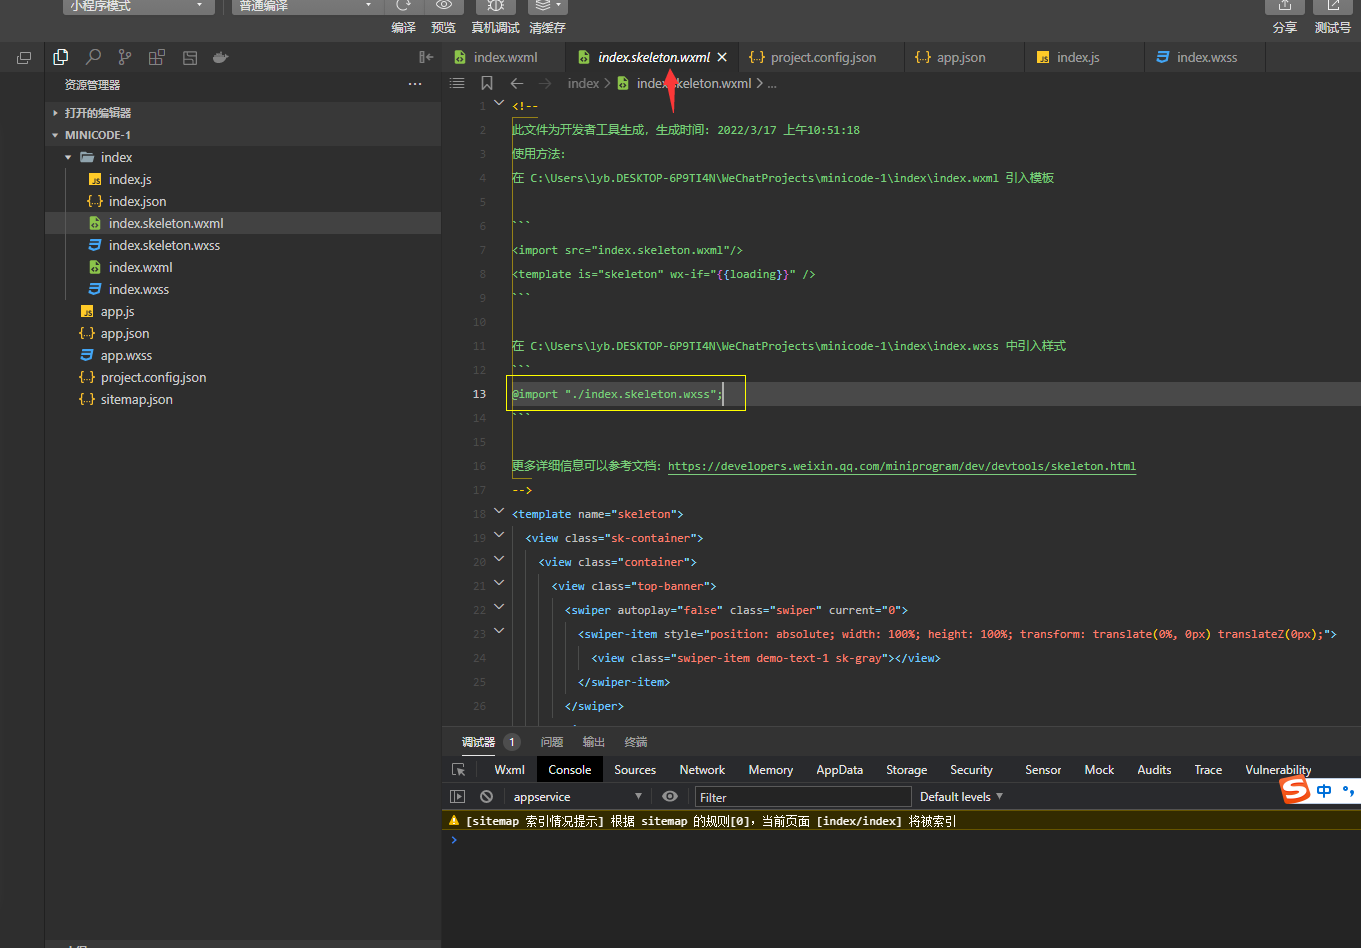Fold the swiper block at line 22

[499, 608]
